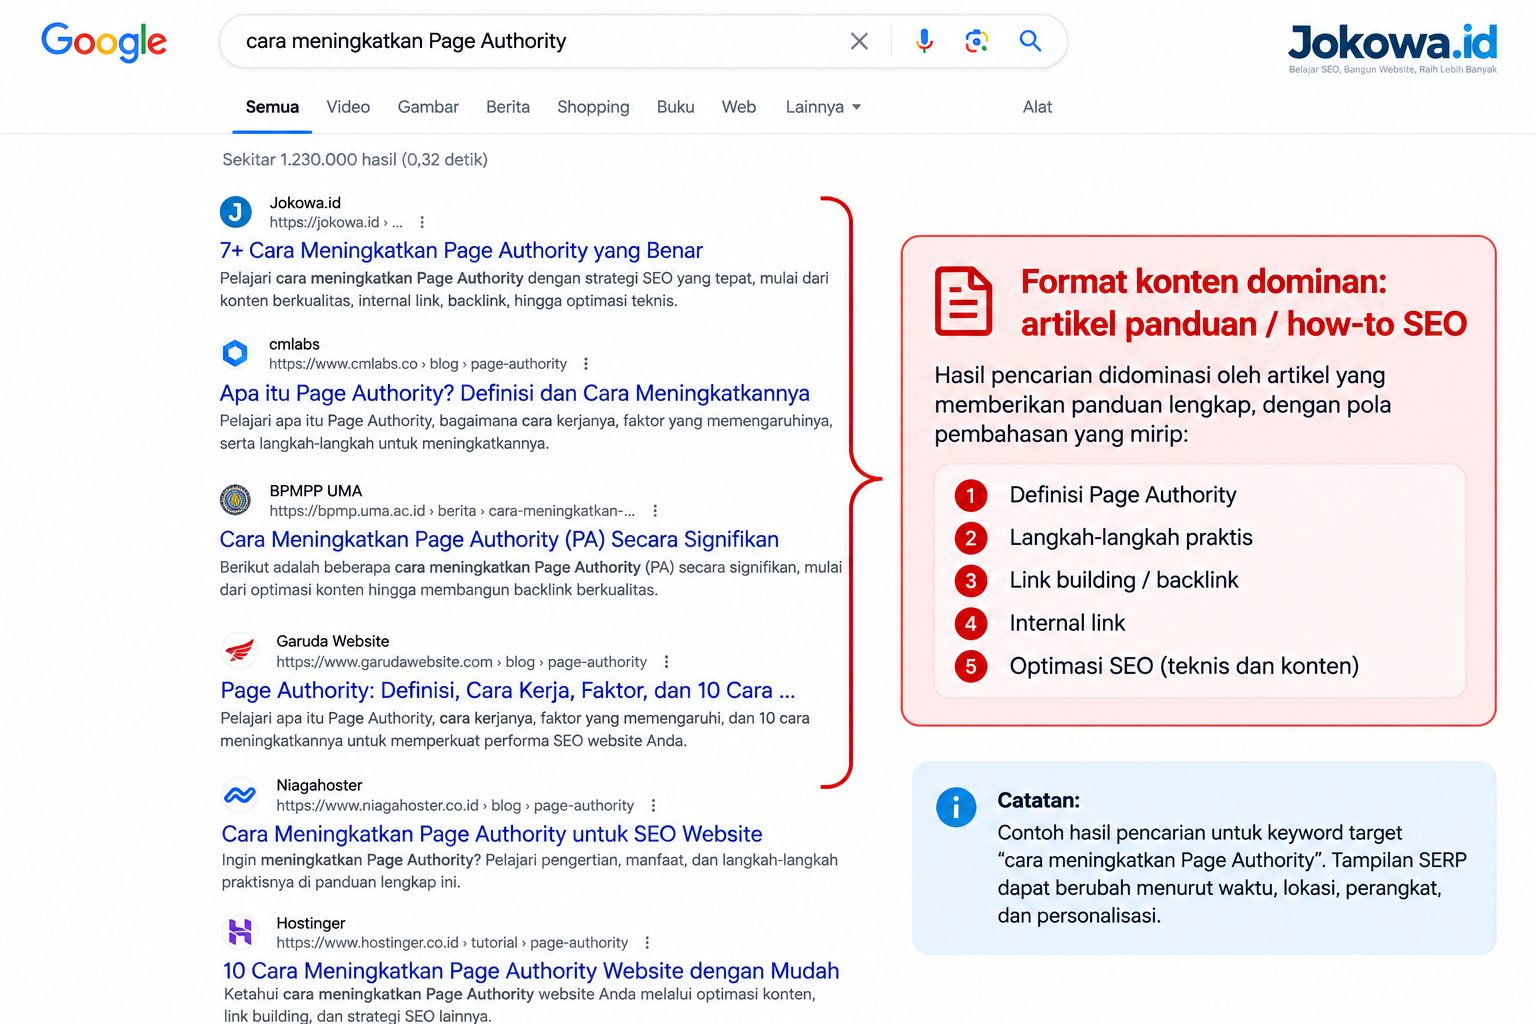
Task: Click the cmlabs hexagon favicon
Action: coord(235,353)
